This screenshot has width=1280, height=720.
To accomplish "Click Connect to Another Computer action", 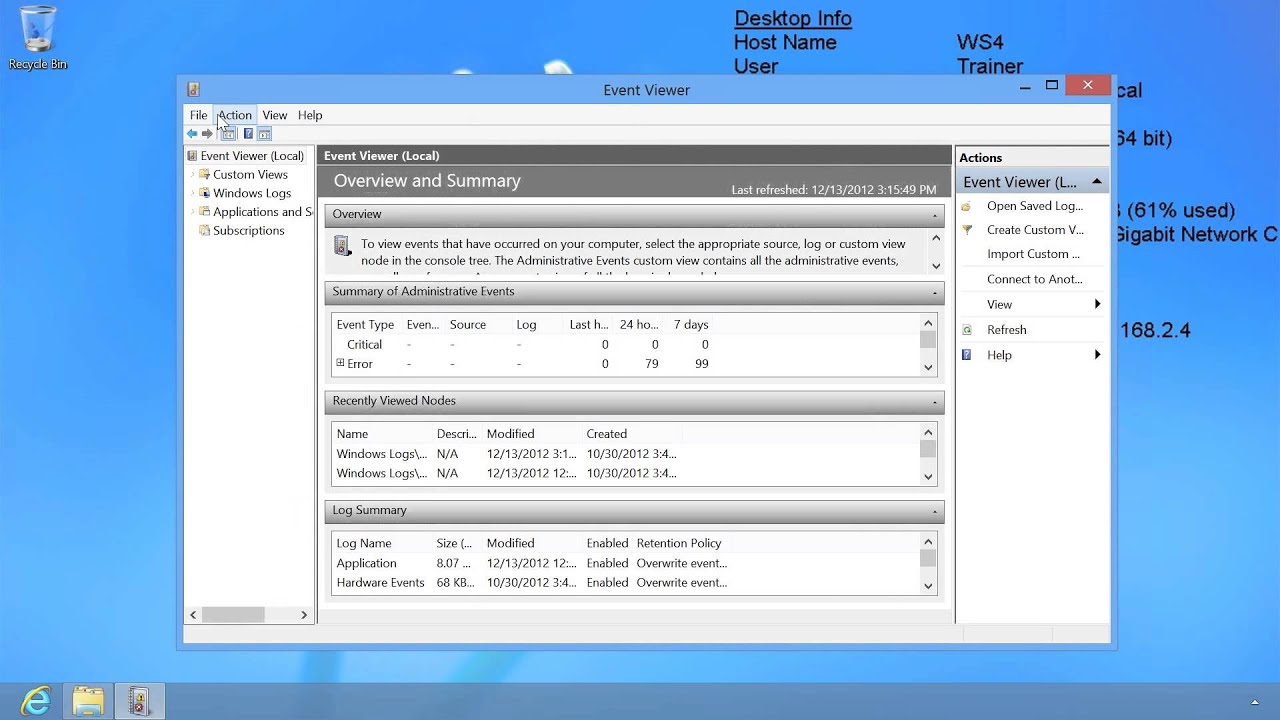I will click(1035, 279).
